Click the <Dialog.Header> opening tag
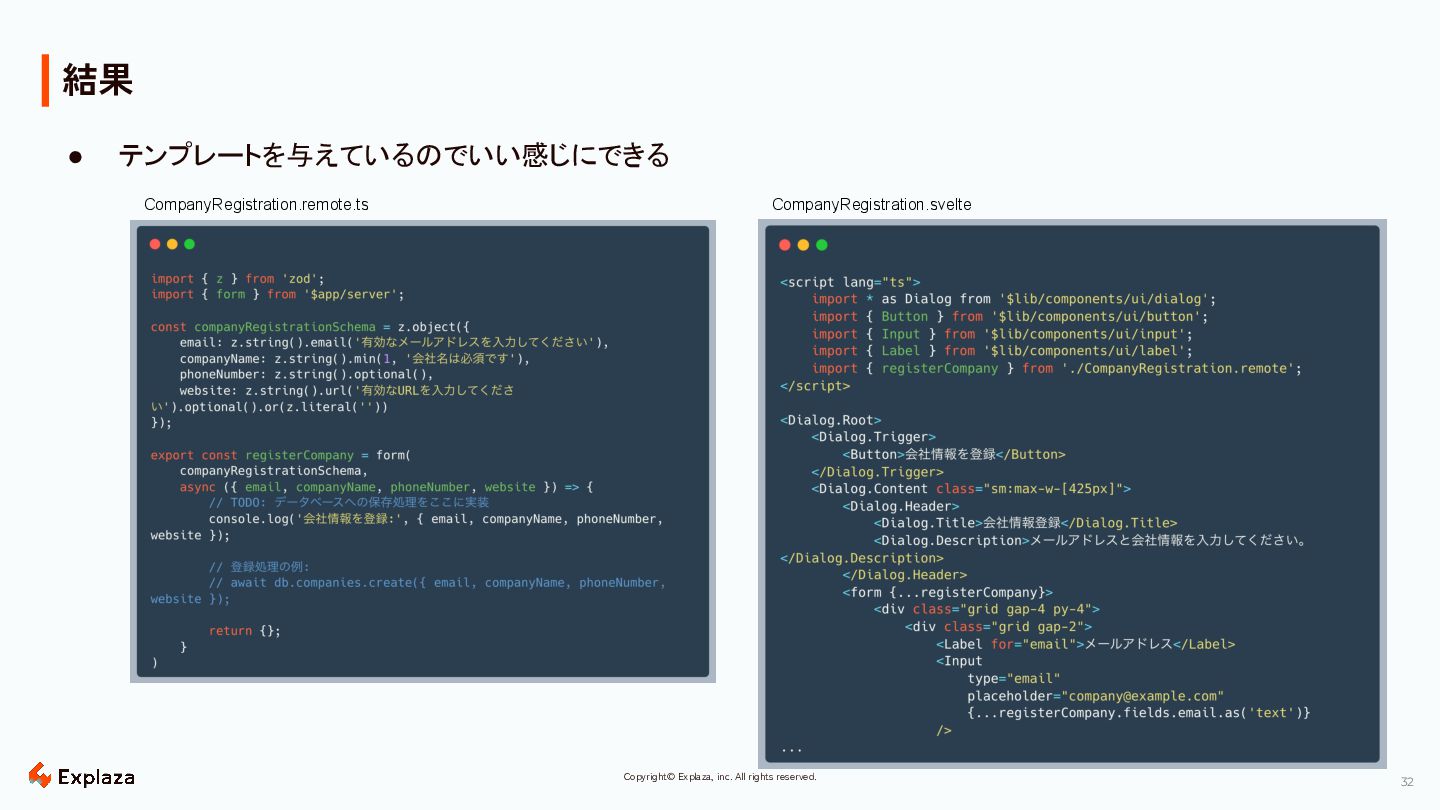 point(901,506)
